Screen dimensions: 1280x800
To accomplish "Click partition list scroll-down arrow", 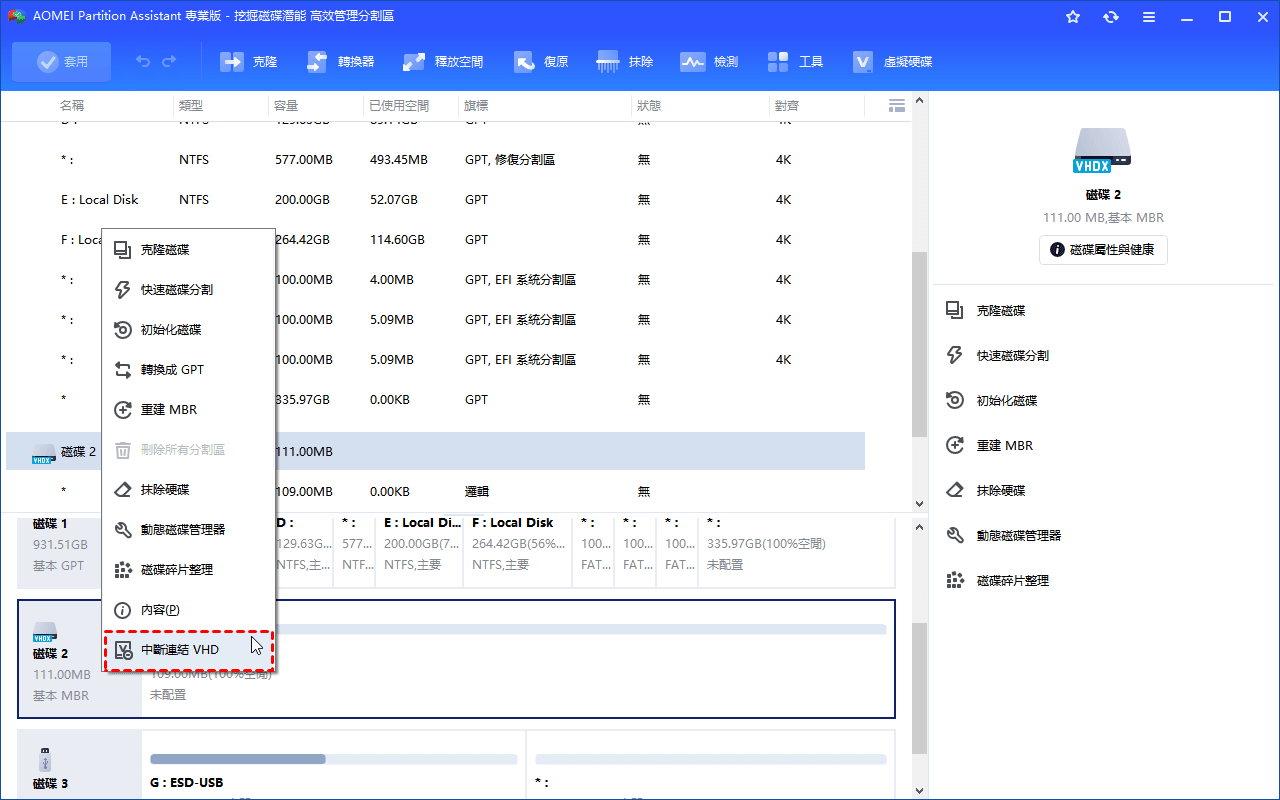I will (920, 504).
